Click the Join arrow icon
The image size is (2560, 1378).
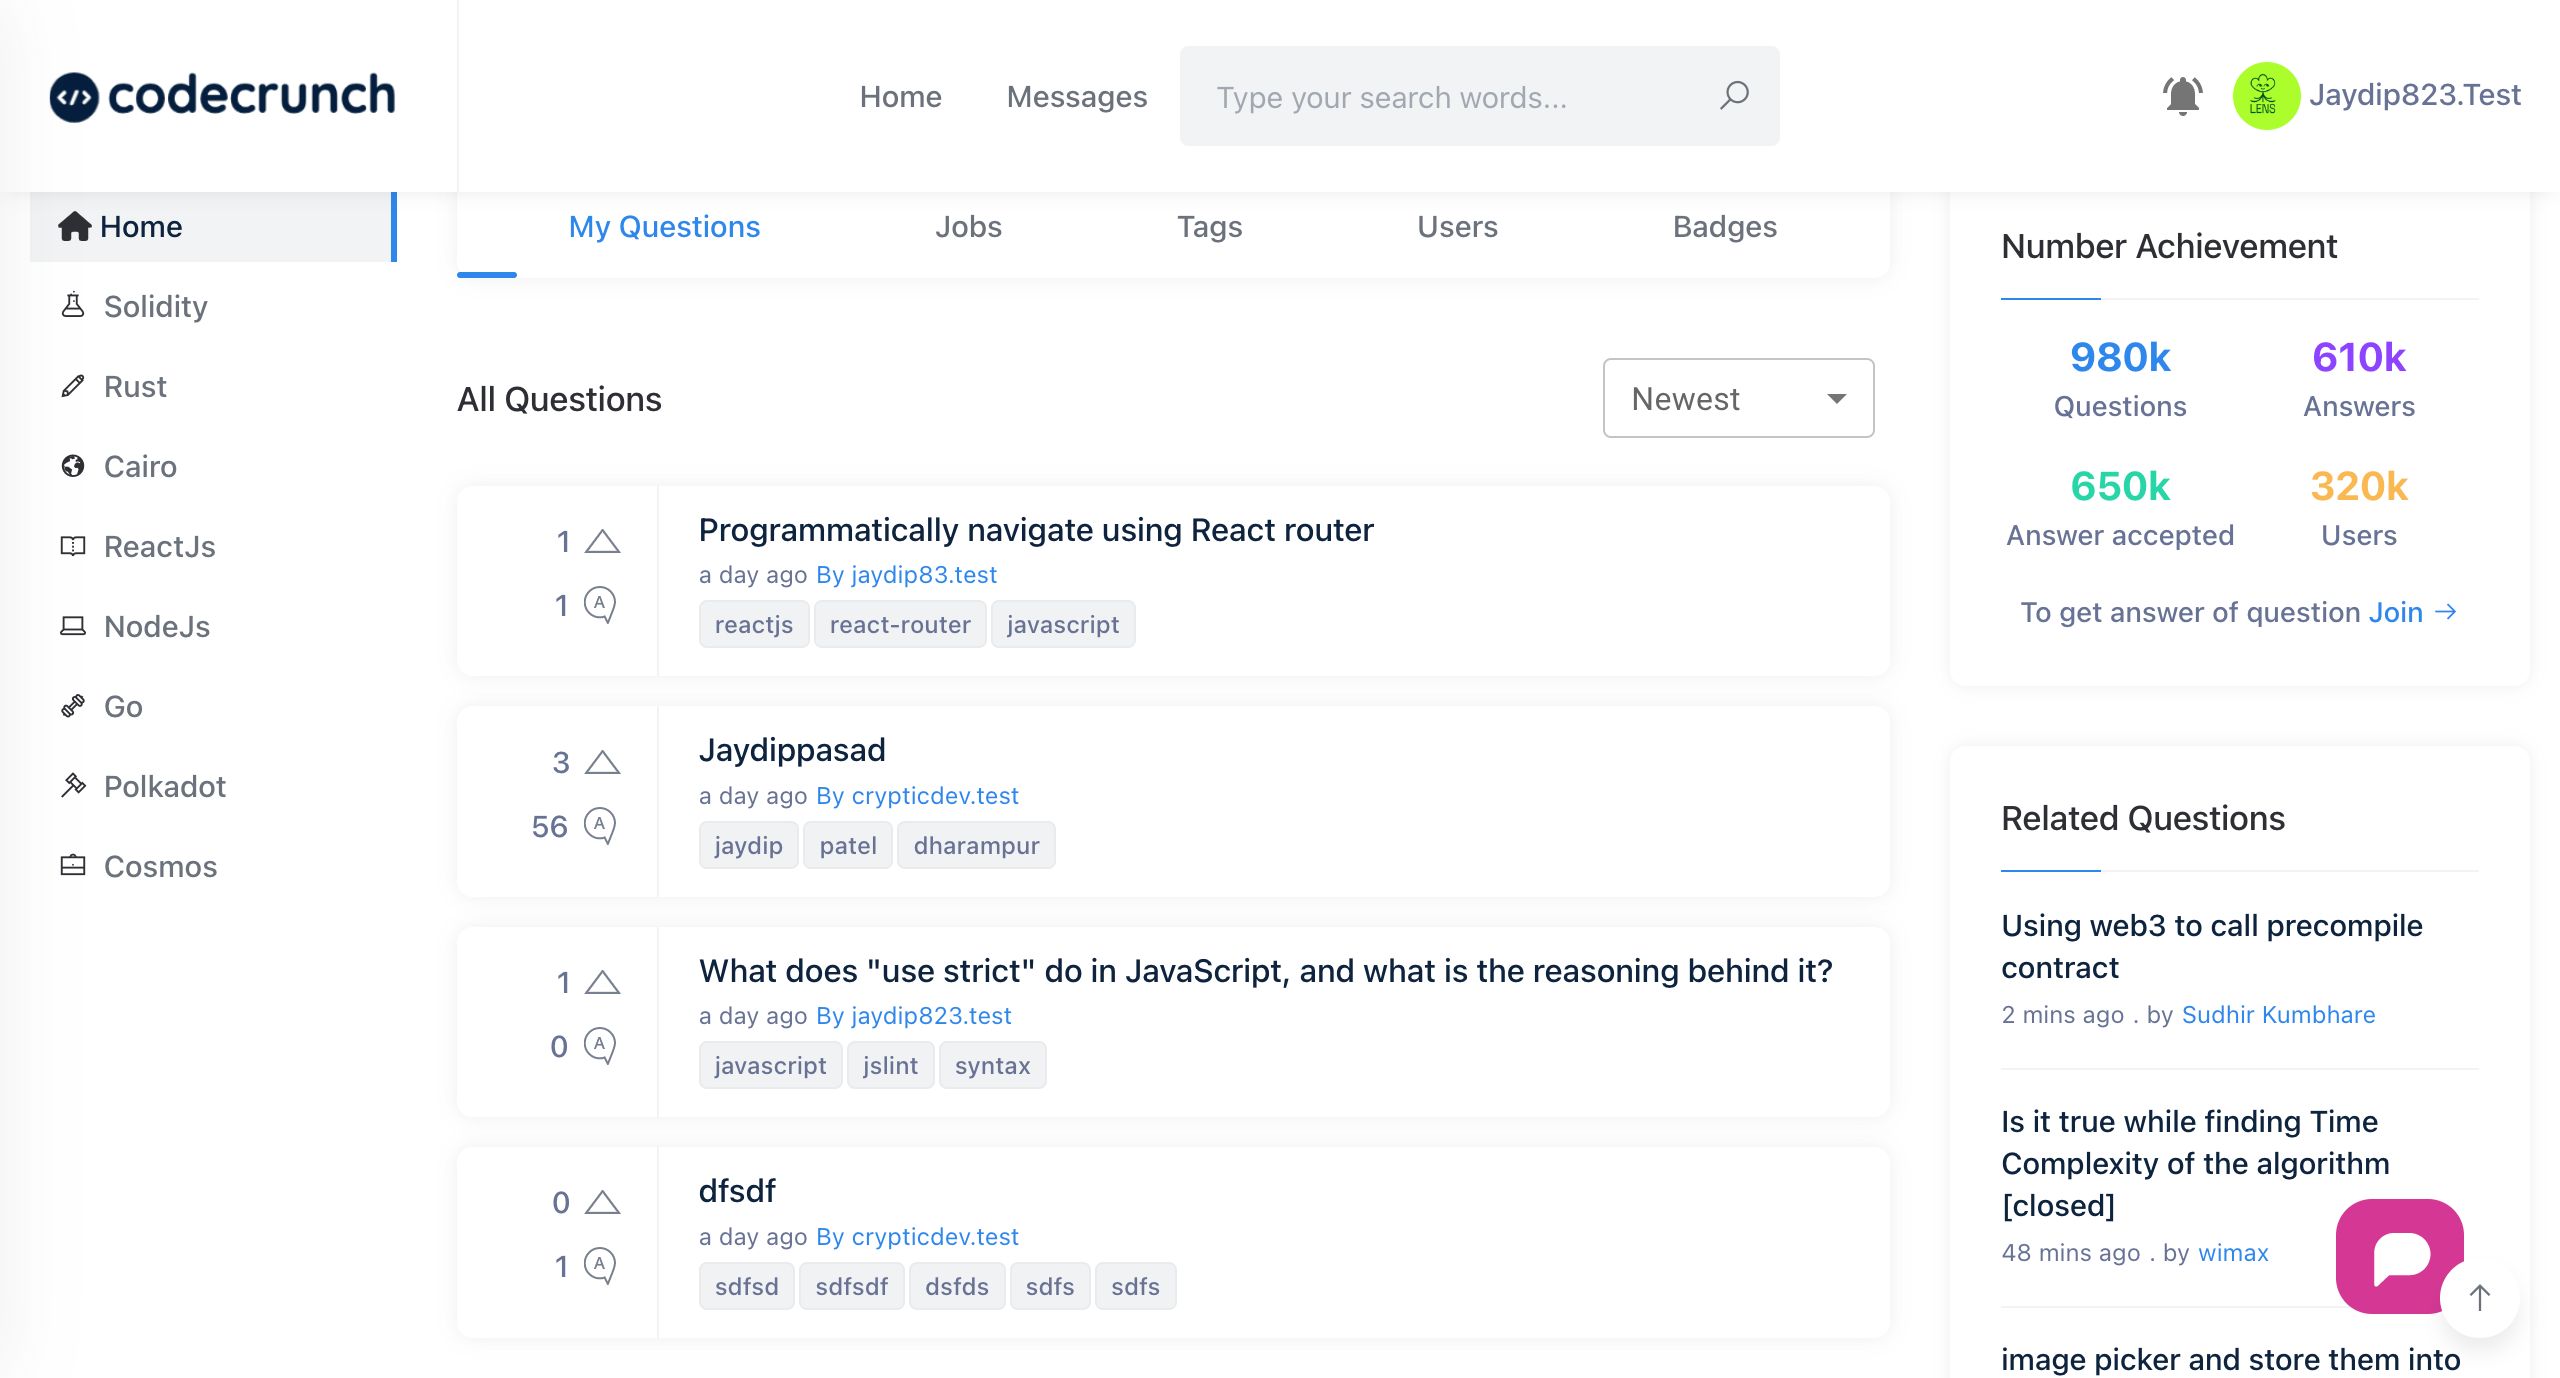click(x=2446, y=612)
